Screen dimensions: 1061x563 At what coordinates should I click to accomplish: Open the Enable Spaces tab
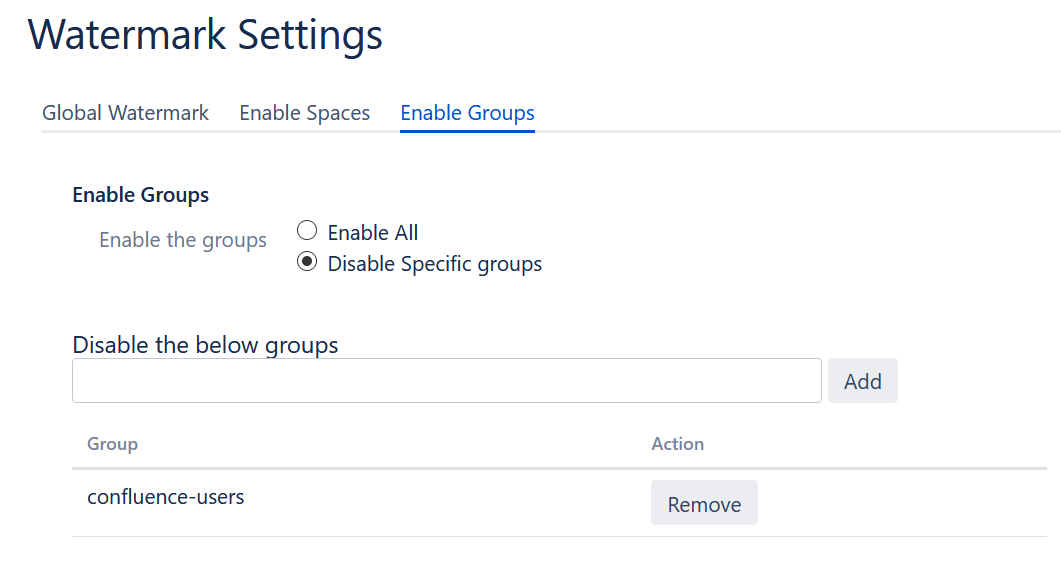pos(304,112)
